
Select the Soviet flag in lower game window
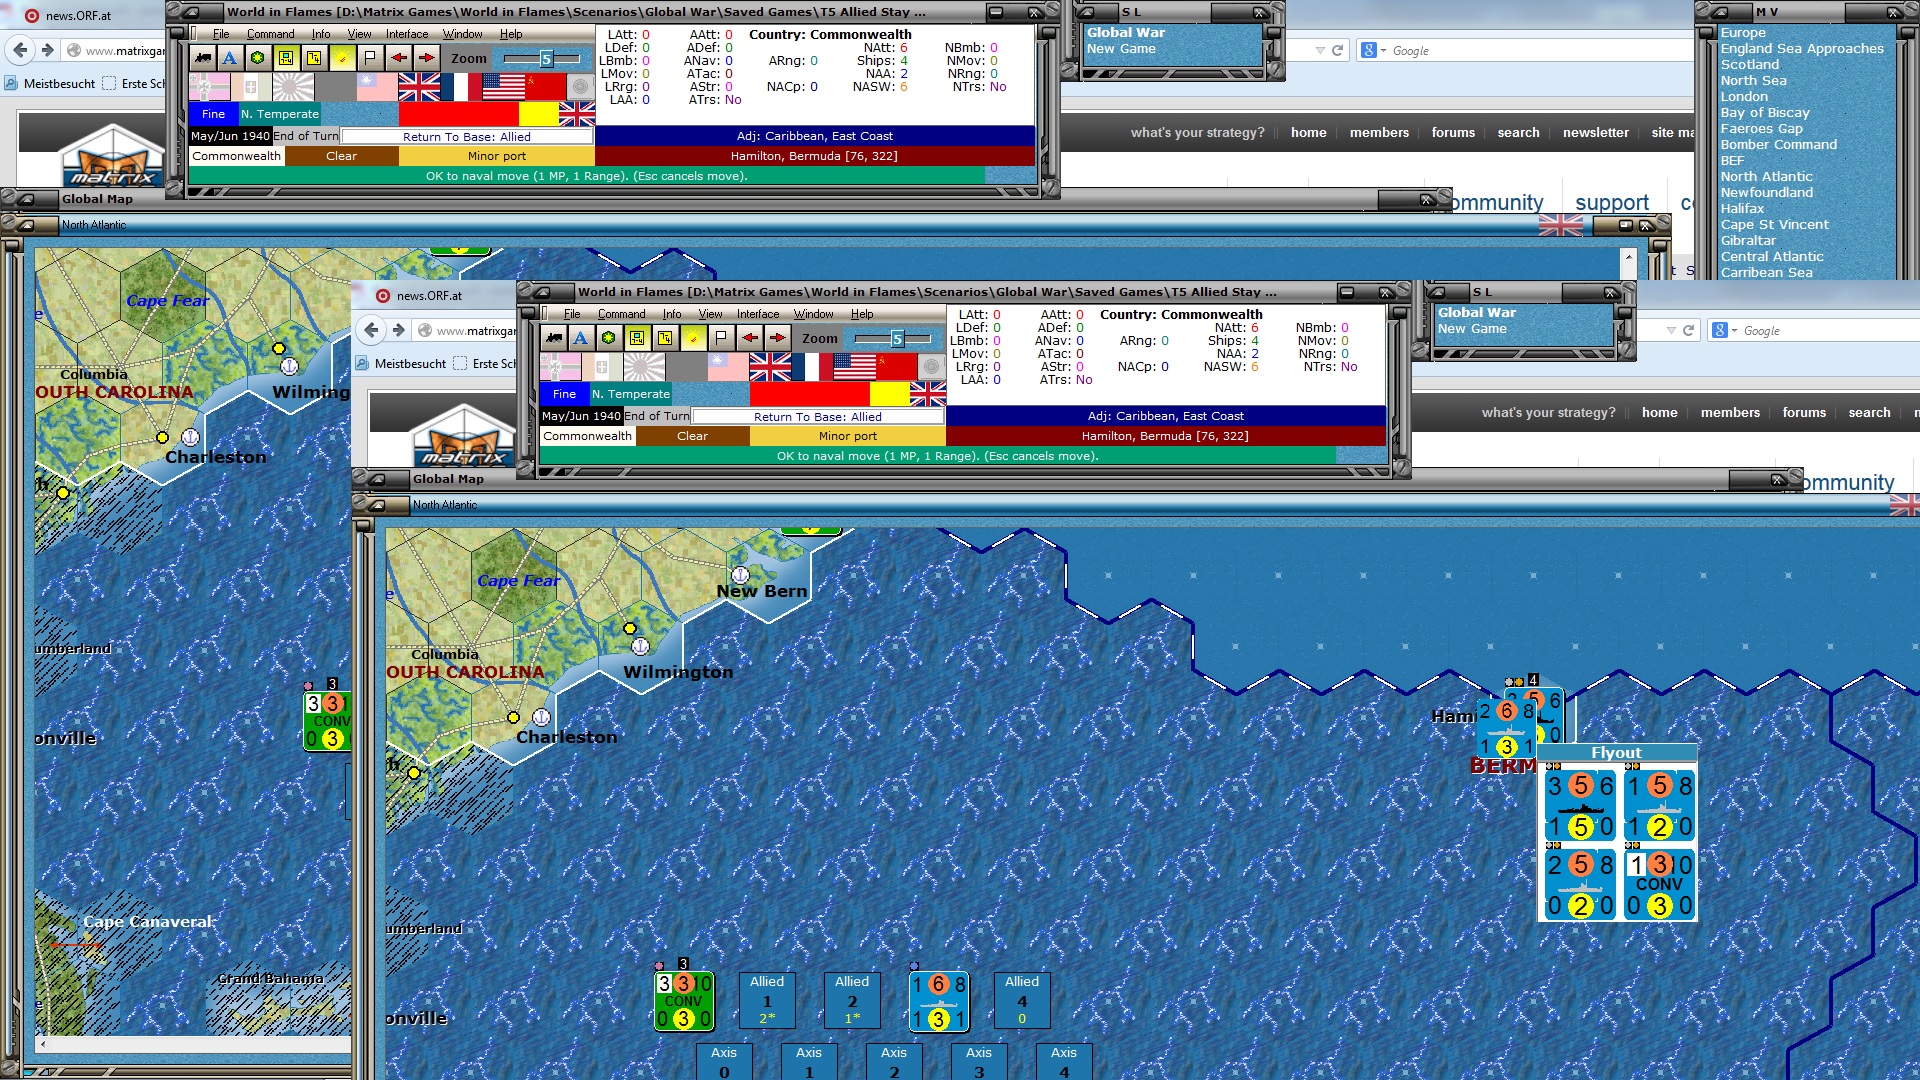[x=896, y=367]
